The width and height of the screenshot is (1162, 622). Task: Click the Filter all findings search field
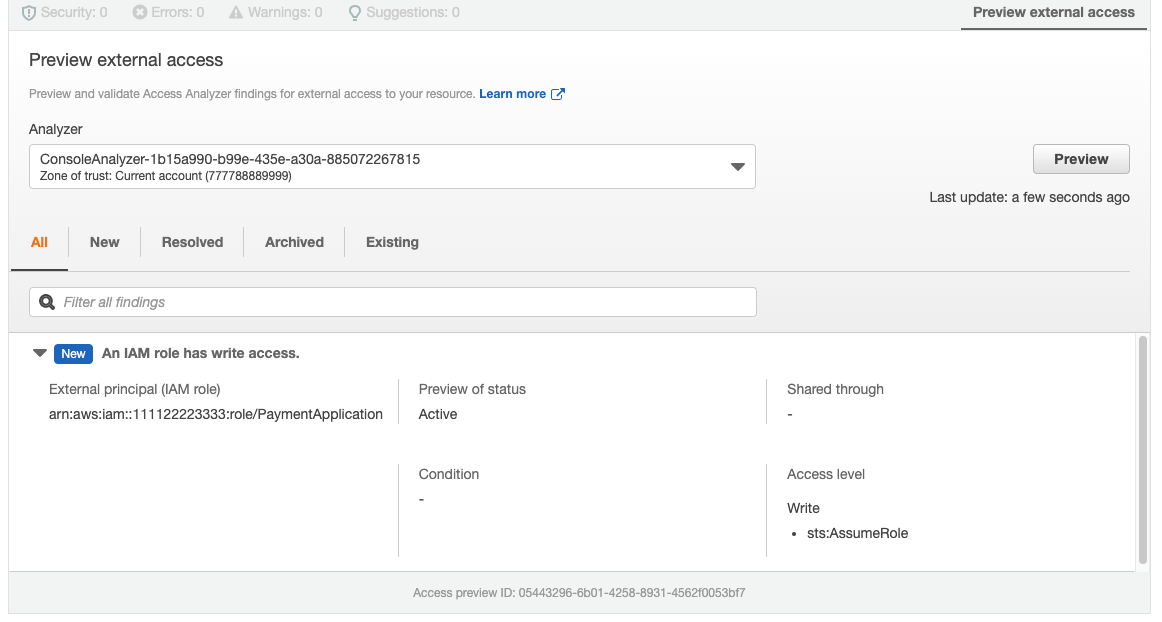pyautogui.click(x=400, y=302)
